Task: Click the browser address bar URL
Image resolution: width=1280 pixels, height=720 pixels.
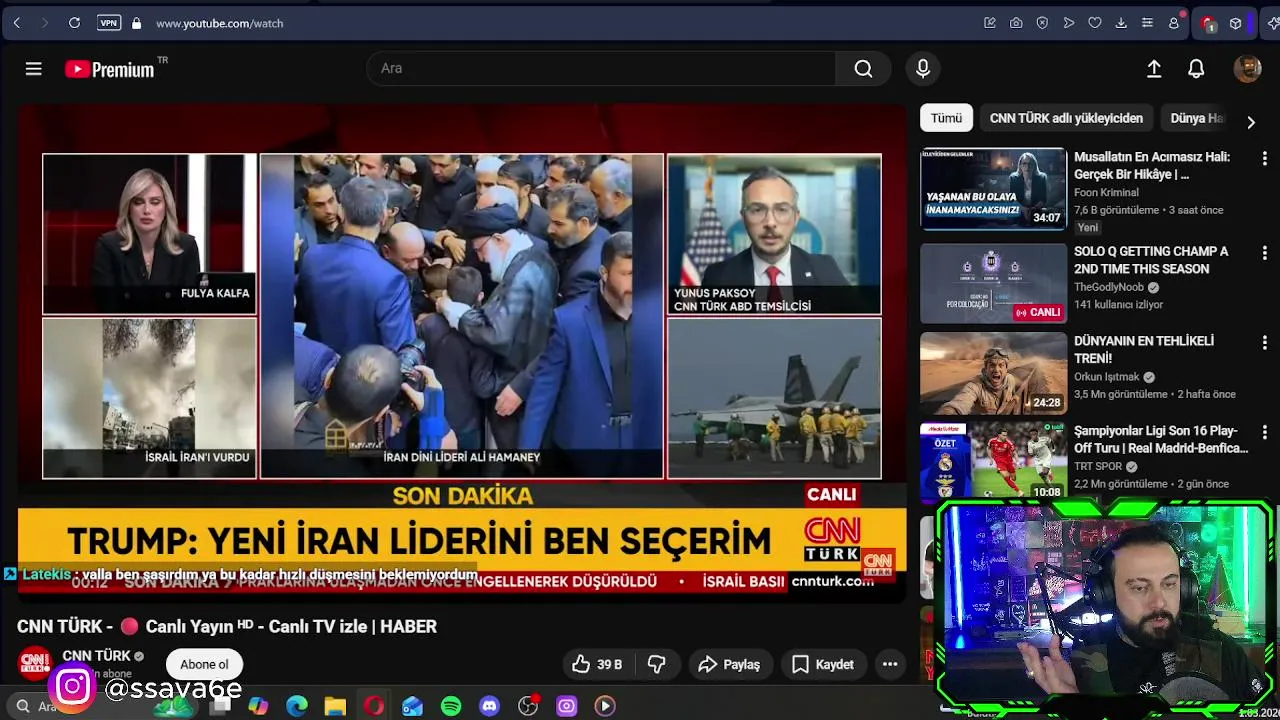Action: [x=219, y=23]
